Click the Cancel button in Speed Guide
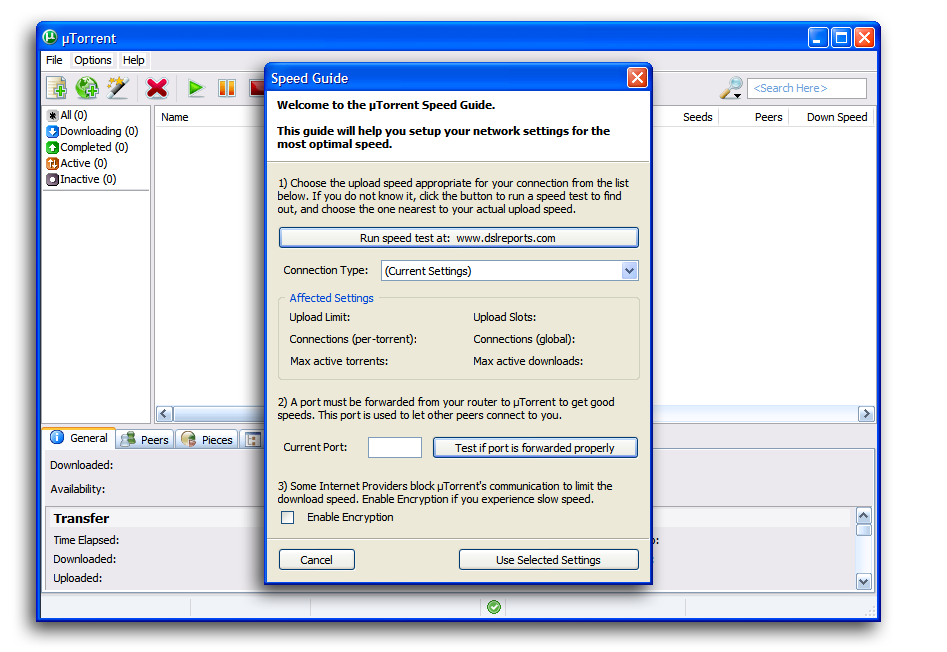This screenshot has width=947, height=652. pyautogui.click(x=316, y=560)
